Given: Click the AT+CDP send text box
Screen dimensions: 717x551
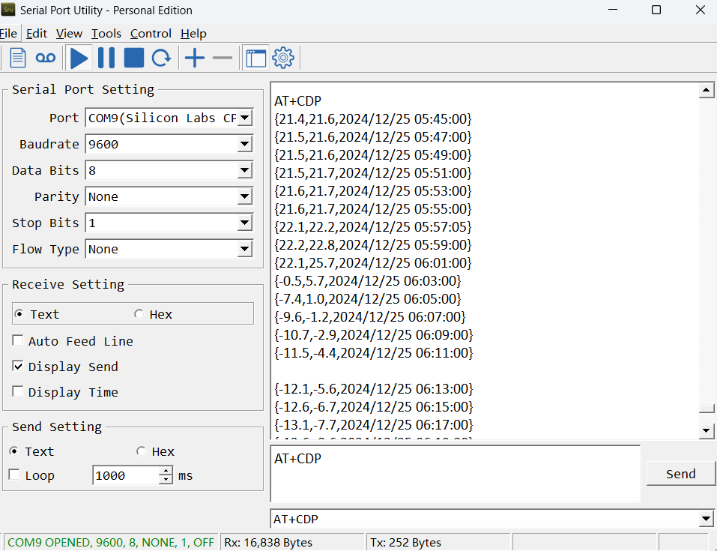Looking at the screenshot, I should pyautogui.click(x=455, y=473).
